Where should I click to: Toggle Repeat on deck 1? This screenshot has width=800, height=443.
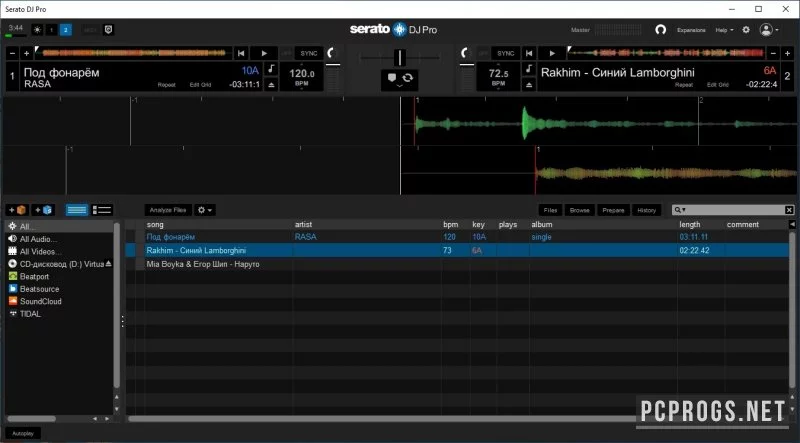click(166, 85)
